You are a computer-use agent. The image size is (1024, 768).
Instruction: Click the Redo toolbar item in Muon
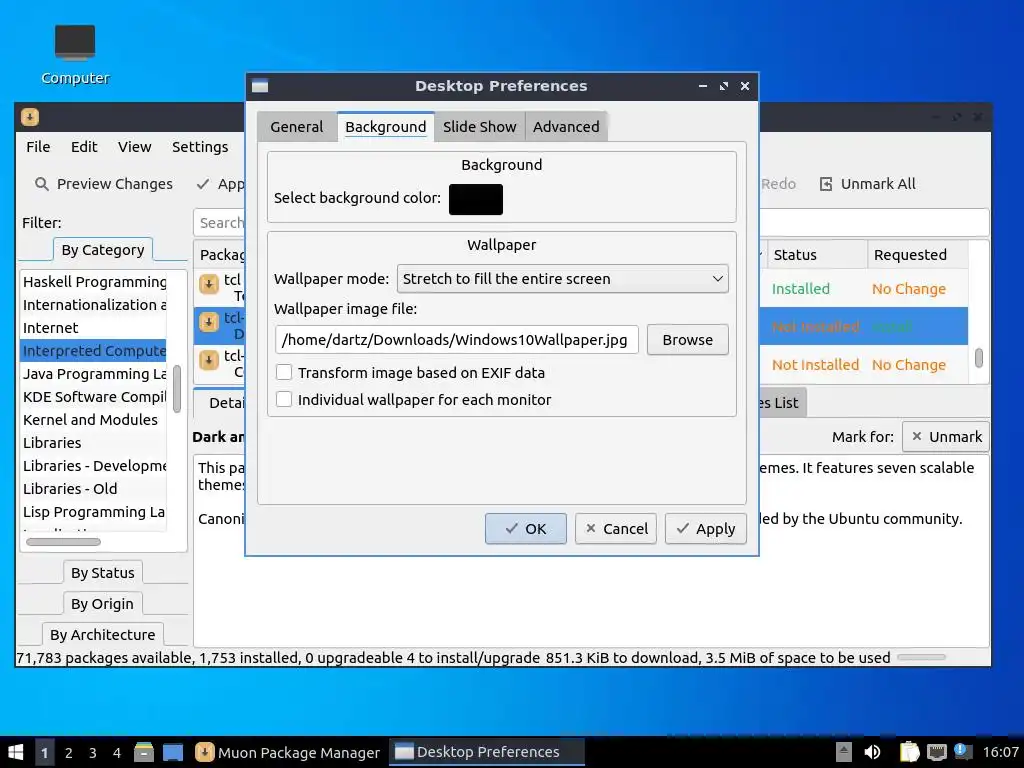click(778, 184)
